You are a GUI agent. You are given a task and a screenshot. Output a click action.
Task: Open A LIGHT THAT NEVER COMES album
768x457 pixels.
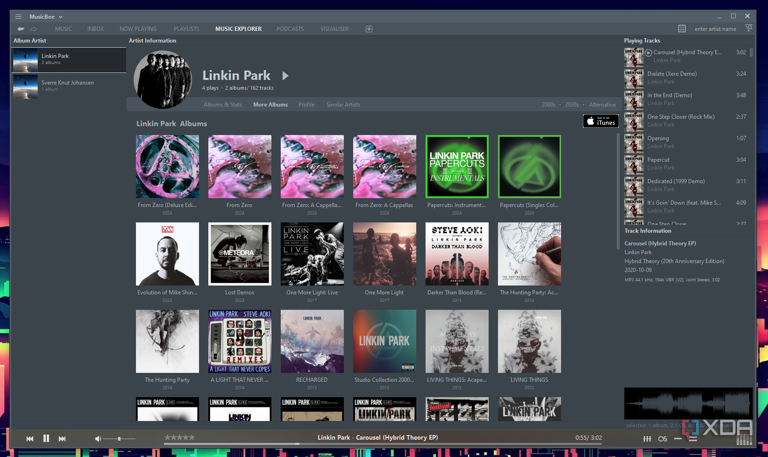pyautogui.click(x=240, y=341)
